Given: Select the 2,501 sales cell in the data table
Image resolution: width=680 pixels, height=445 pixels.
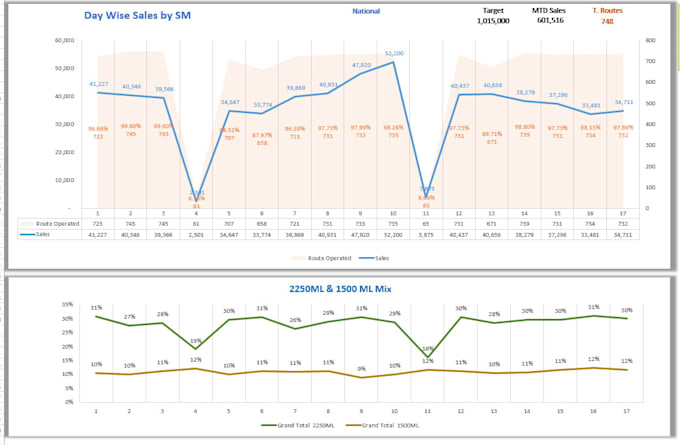Looking at the screenshot, I should [196, 235].
